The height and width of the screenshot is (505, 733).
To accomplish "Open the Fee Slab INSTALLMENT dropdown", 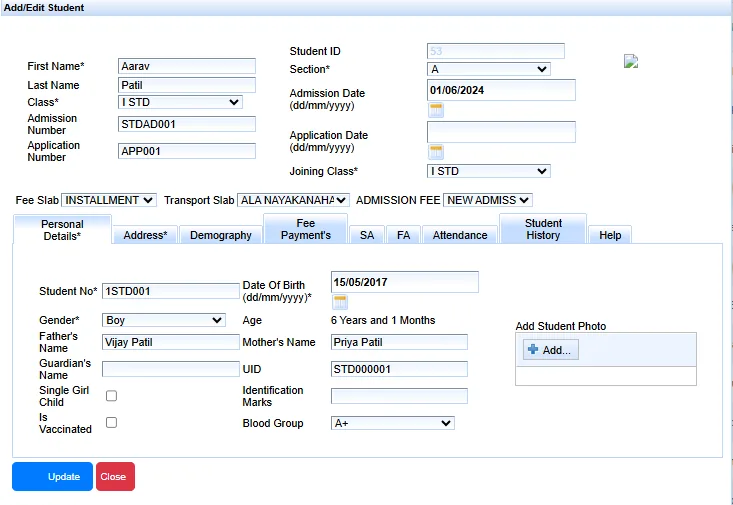I will (108, 200).
